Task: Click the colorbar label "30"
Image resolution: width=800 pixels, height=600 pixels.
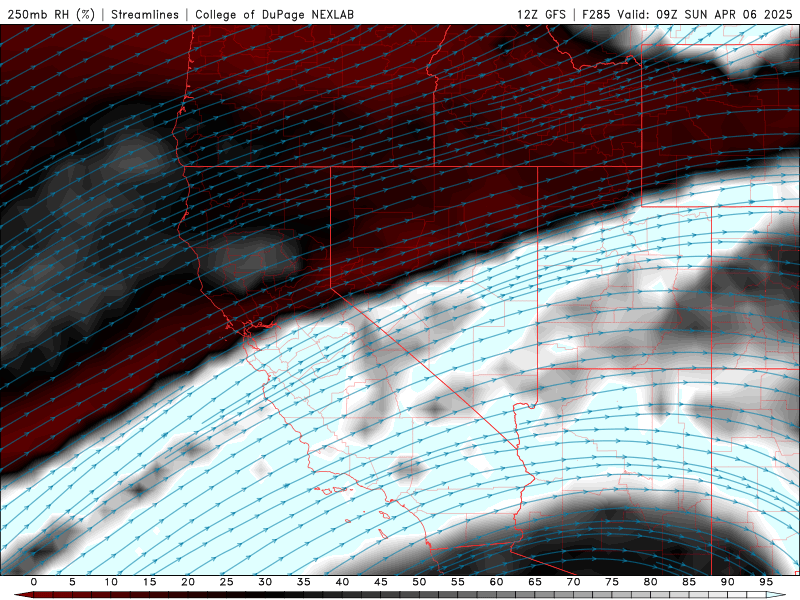Action: [x=265, y=582]
